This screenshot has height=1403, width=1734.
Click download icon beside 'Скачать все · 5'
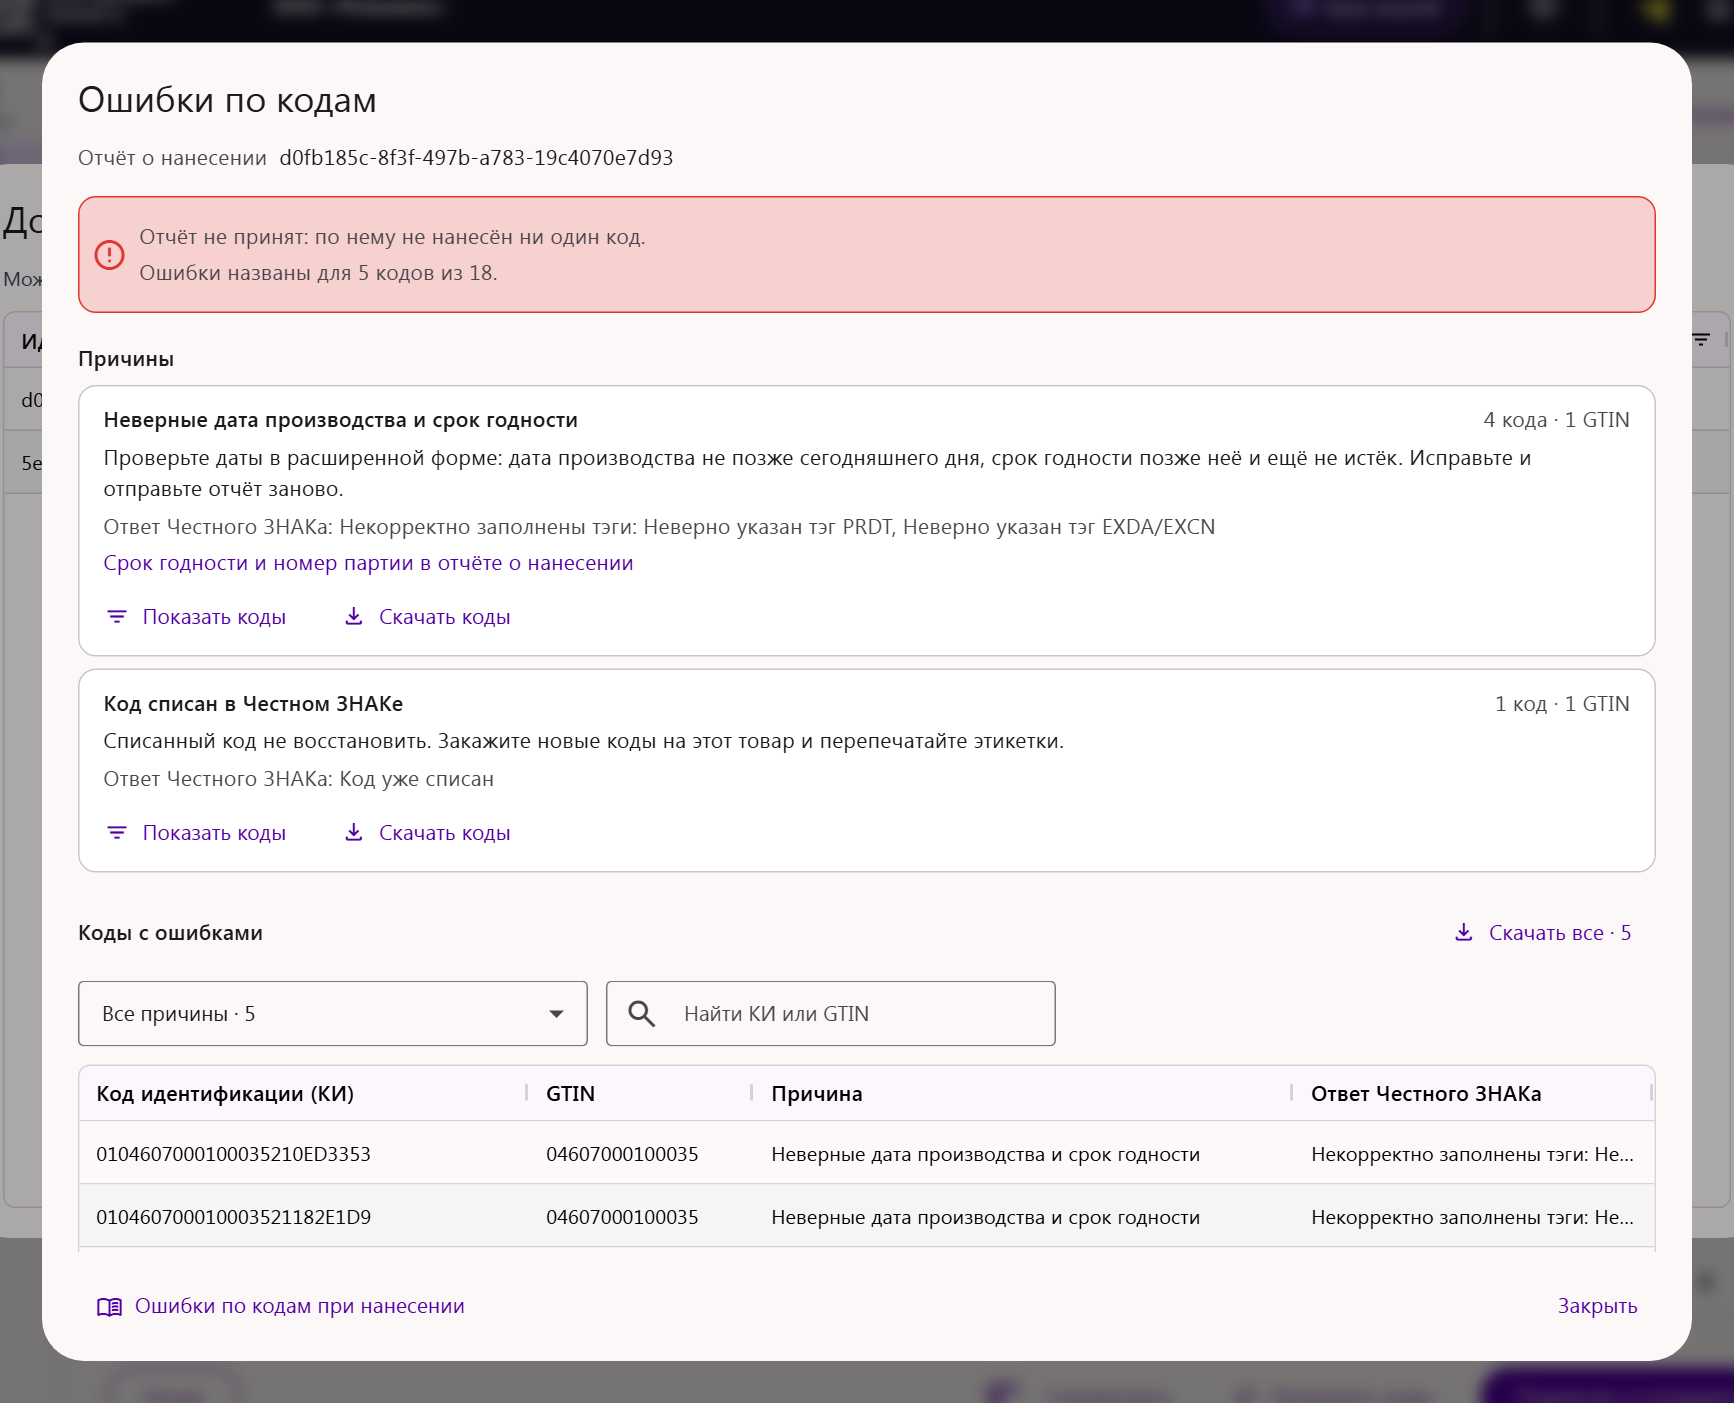(x=1464, y=932)
